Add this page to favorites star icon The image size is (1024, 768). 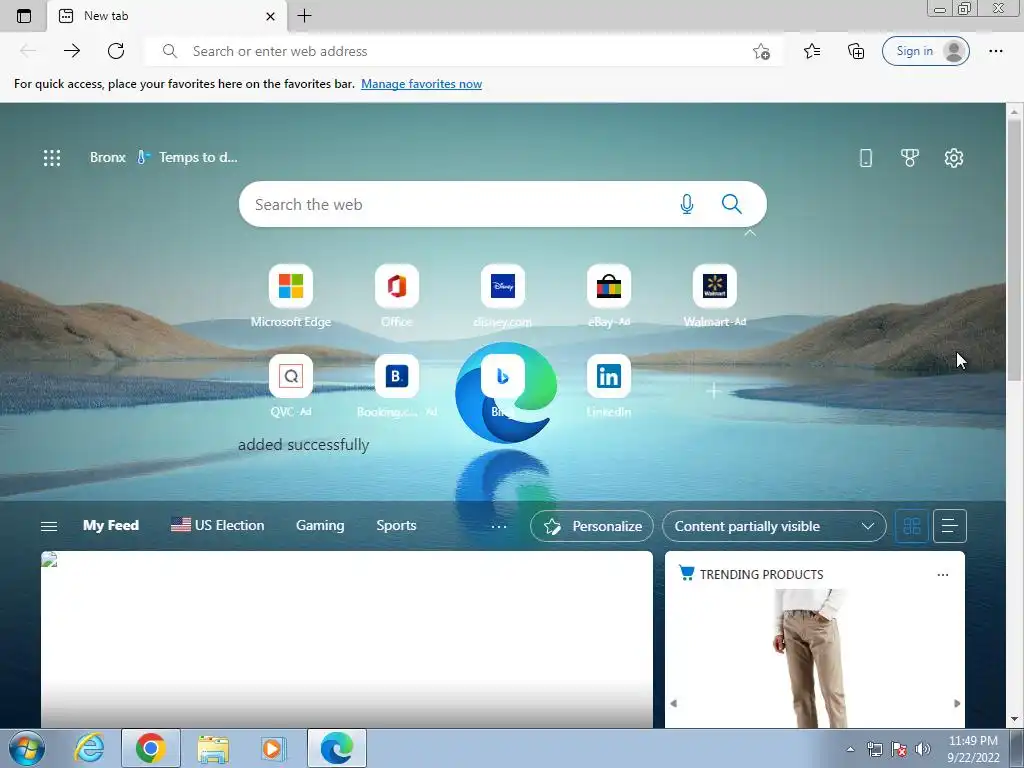click(761, 51)
